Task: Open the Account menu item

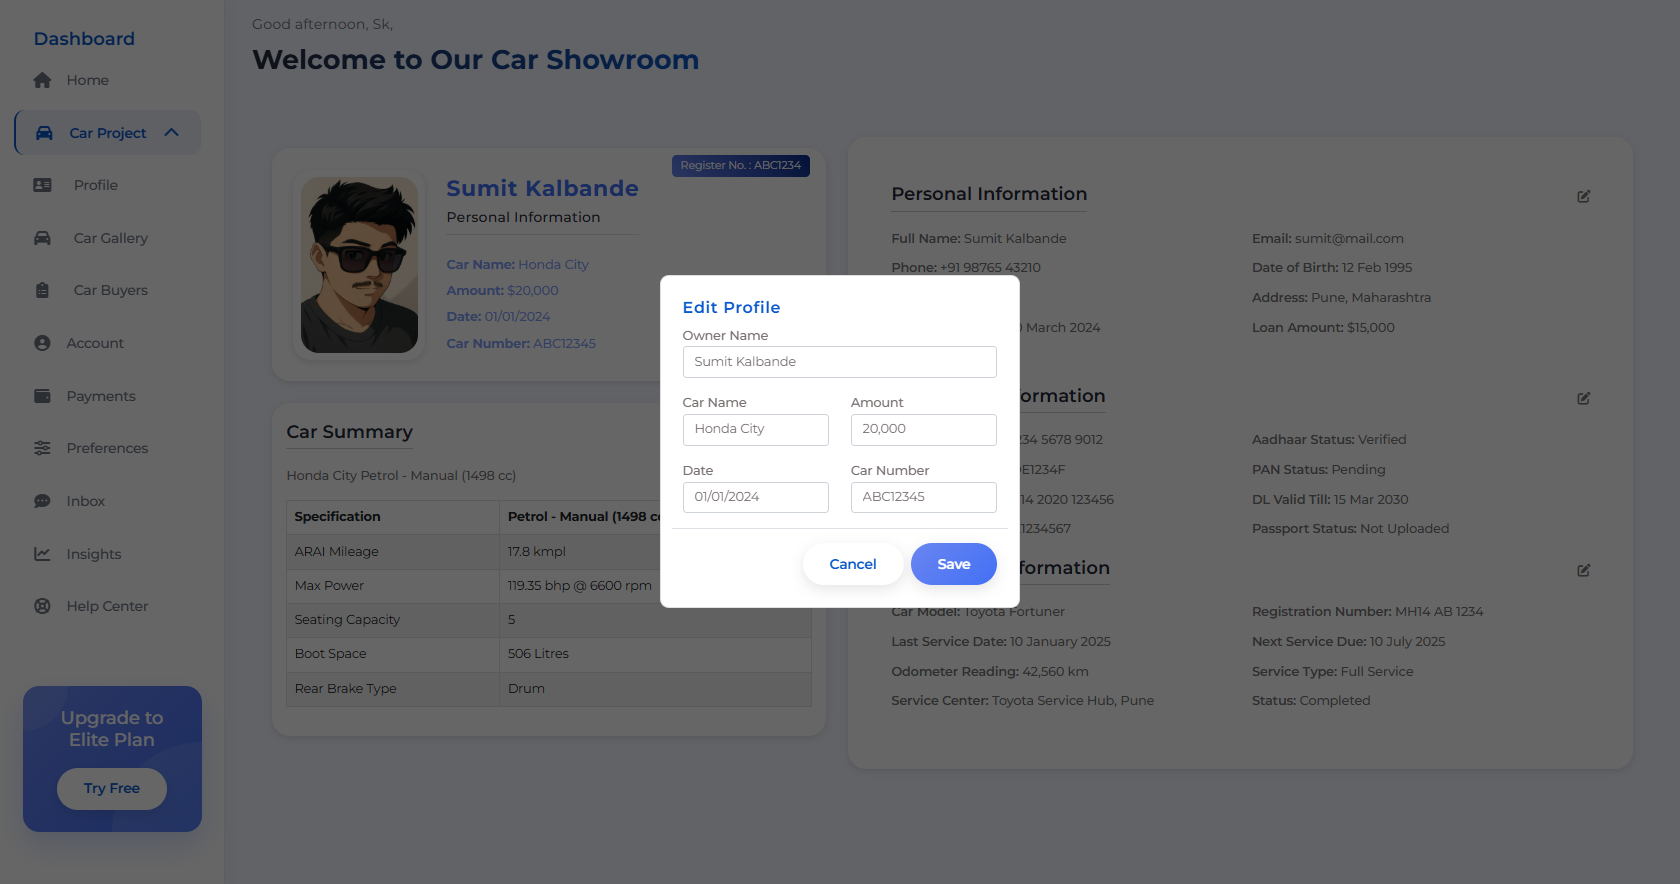Action: (x=95, y=343)
